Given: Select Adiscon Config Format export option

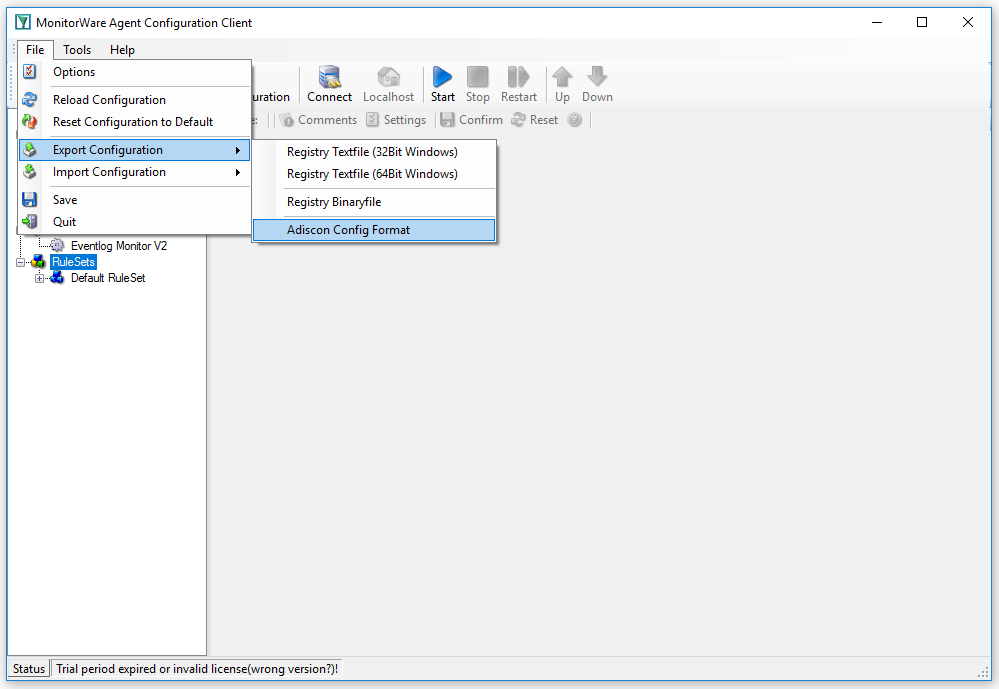Looking at the screenshot, I should click(x=374, y=230).
